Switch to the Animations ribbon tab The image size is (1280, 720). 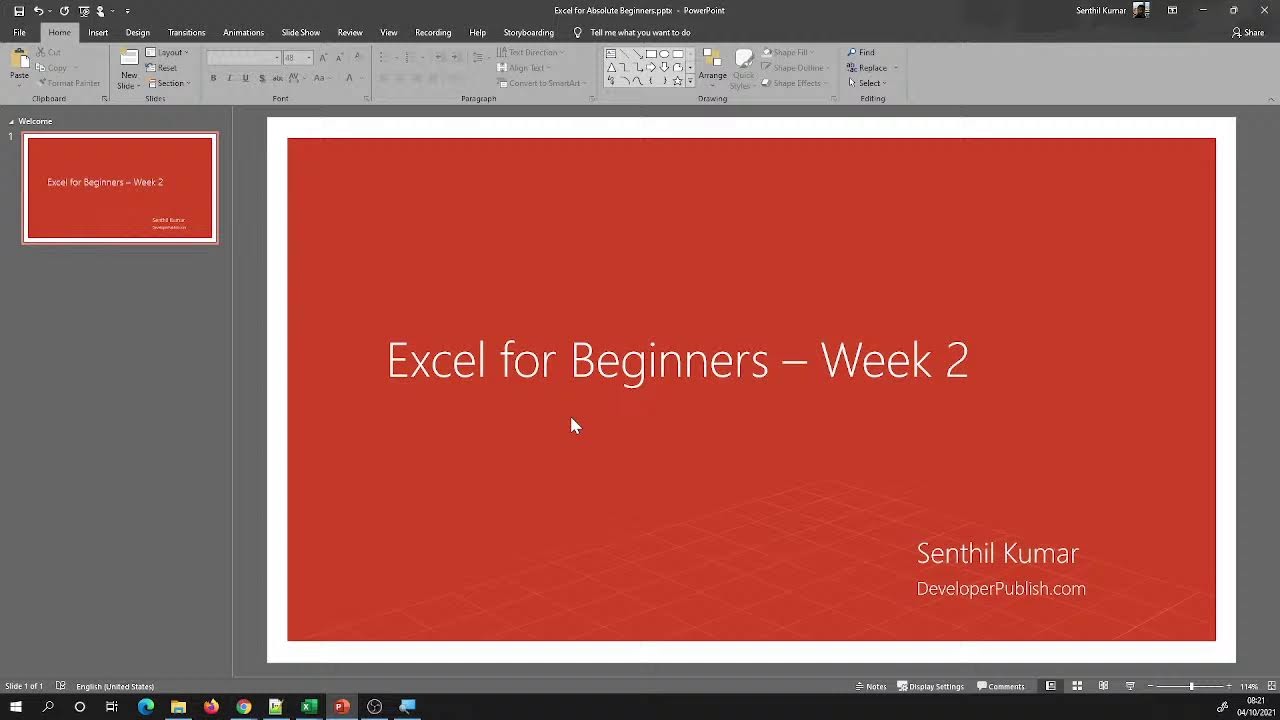click(x=243, y=32)
